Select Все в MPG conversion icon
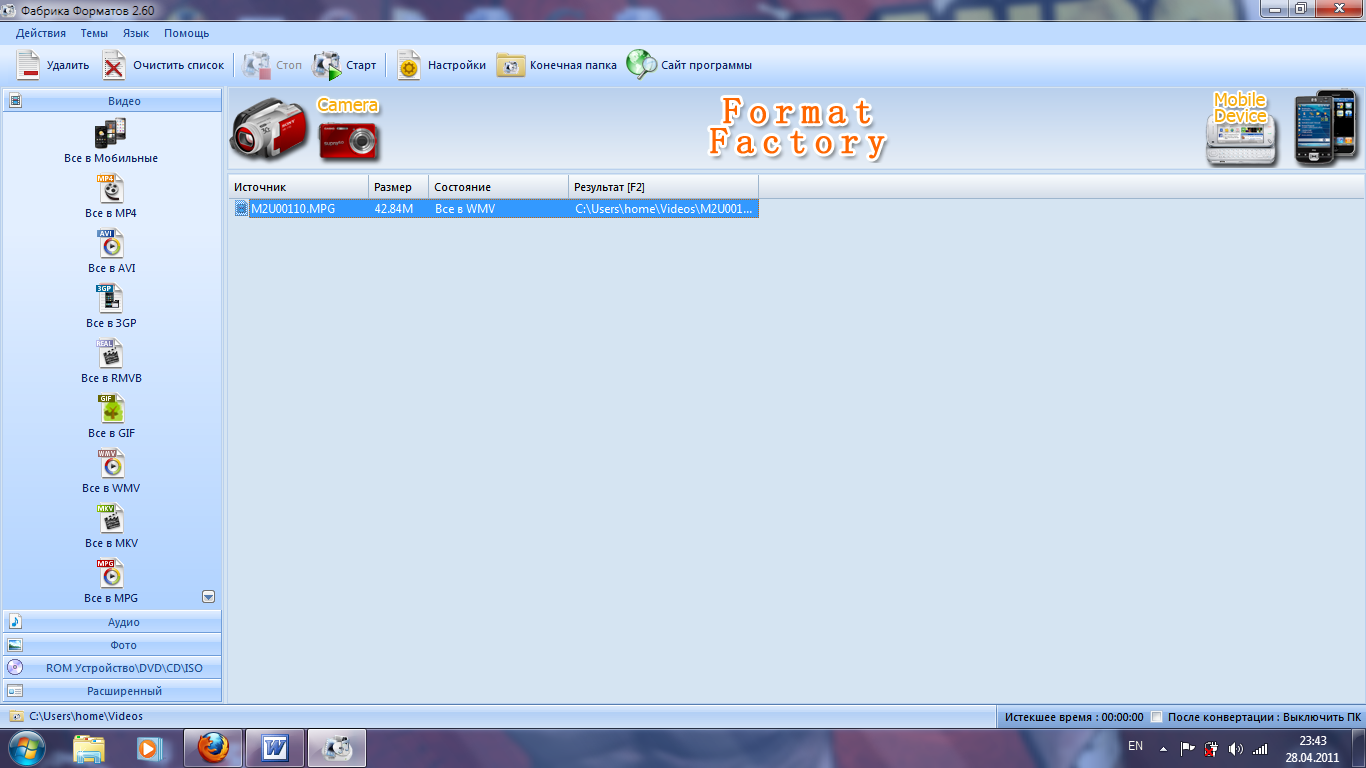 (111, 573)
